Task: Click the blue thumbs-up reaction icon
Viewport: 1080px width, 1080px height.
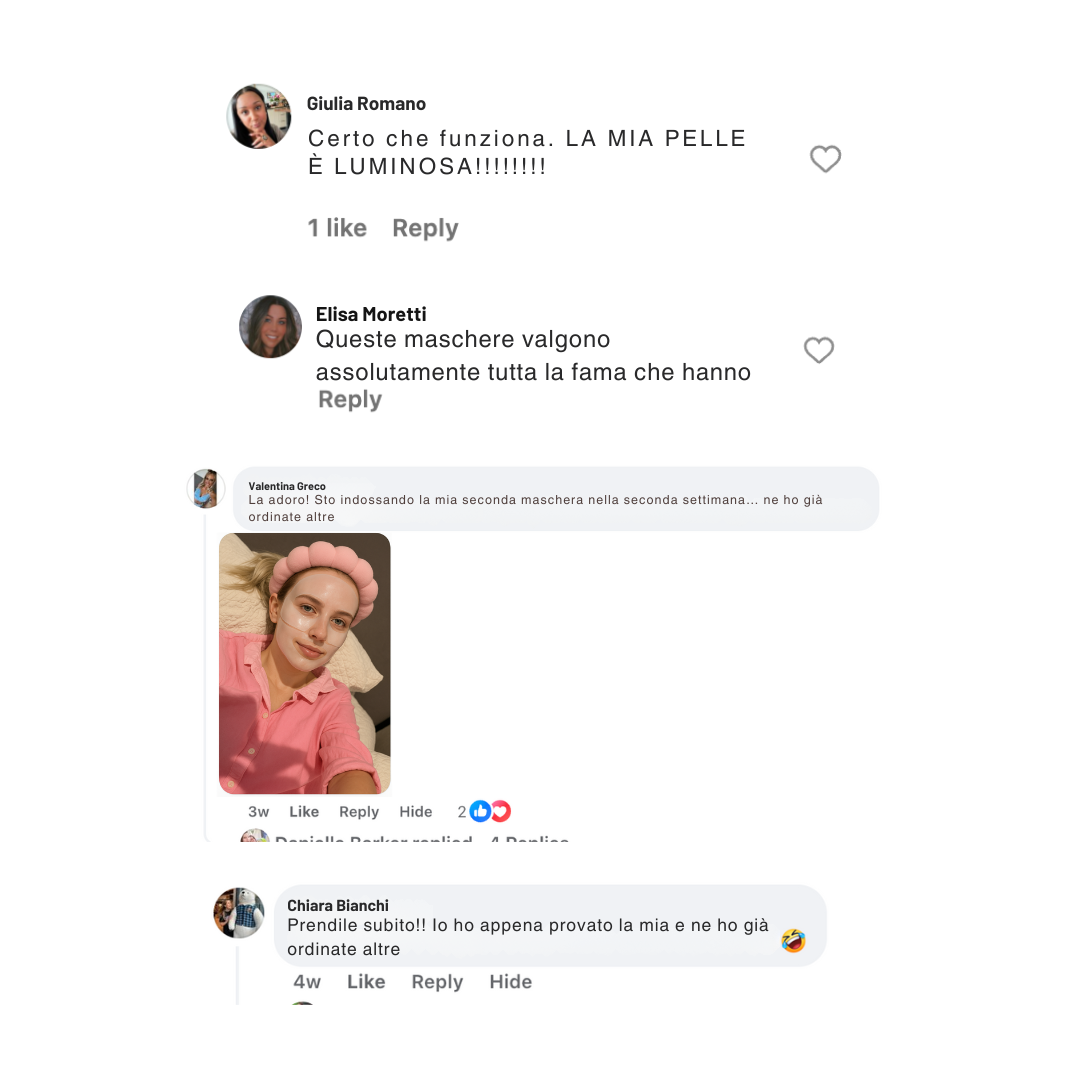Action: click(x=480, y=811)
